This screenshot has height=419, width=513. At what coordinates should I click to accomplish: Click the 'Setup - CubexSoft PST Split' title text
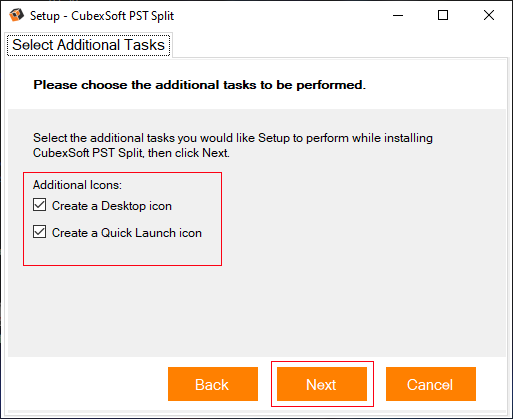pos(102,16)
